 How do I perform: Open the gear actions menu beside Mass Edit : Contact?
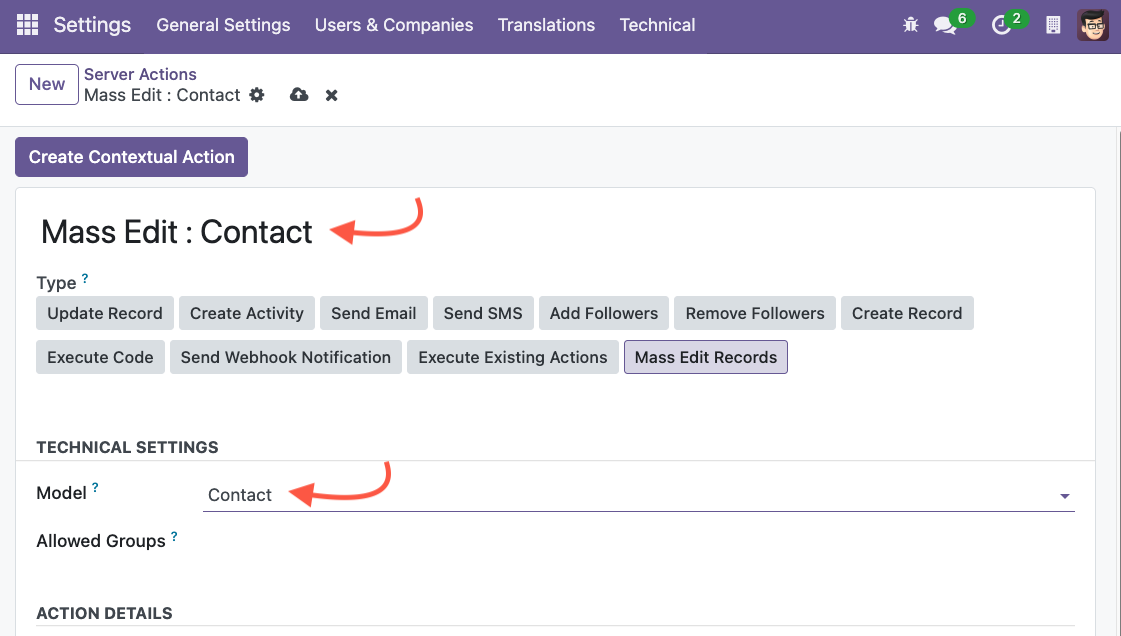(257, 95)
